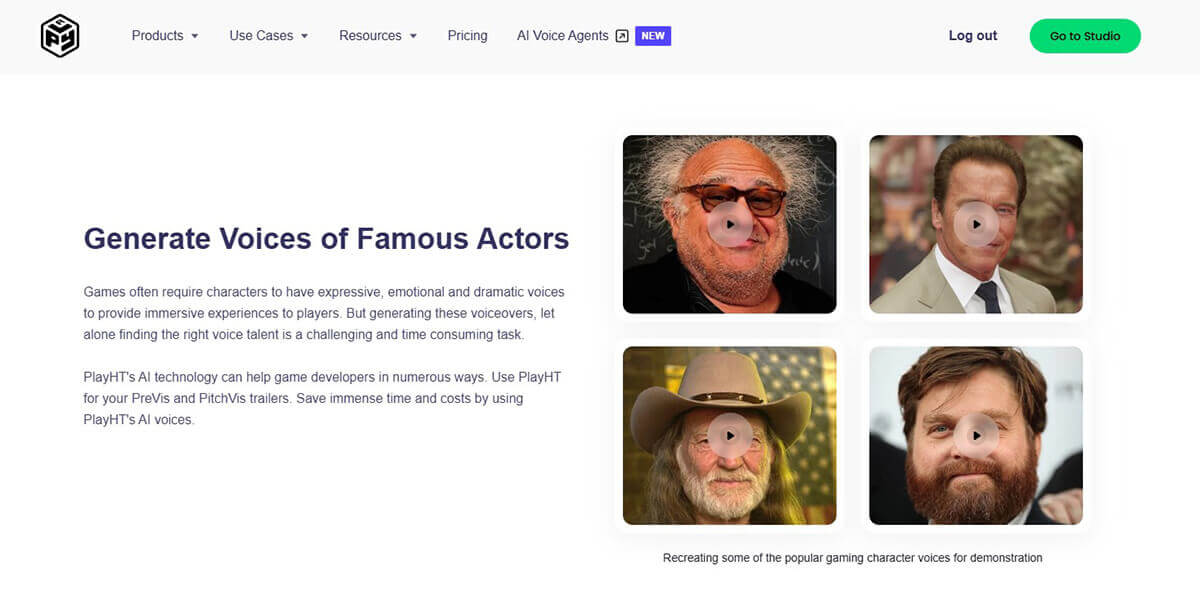The width and height of the screenshot is (1200, 606).
Task: Open the Use Cases menu
Action: (261, 36)
